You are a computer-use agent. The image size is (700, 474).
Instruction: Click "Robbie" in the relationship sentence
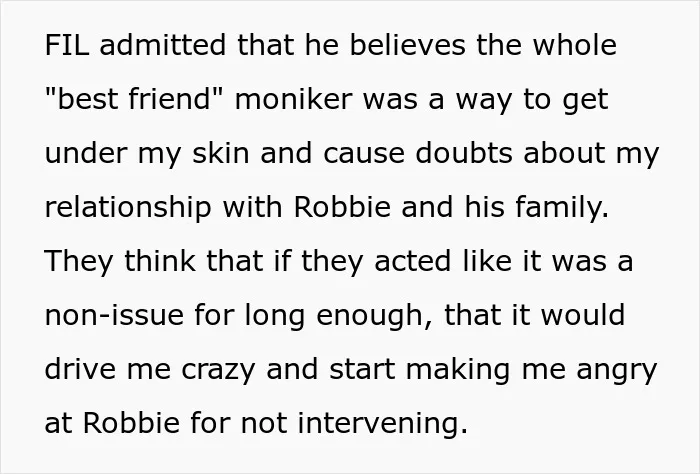tap(342, 207)
